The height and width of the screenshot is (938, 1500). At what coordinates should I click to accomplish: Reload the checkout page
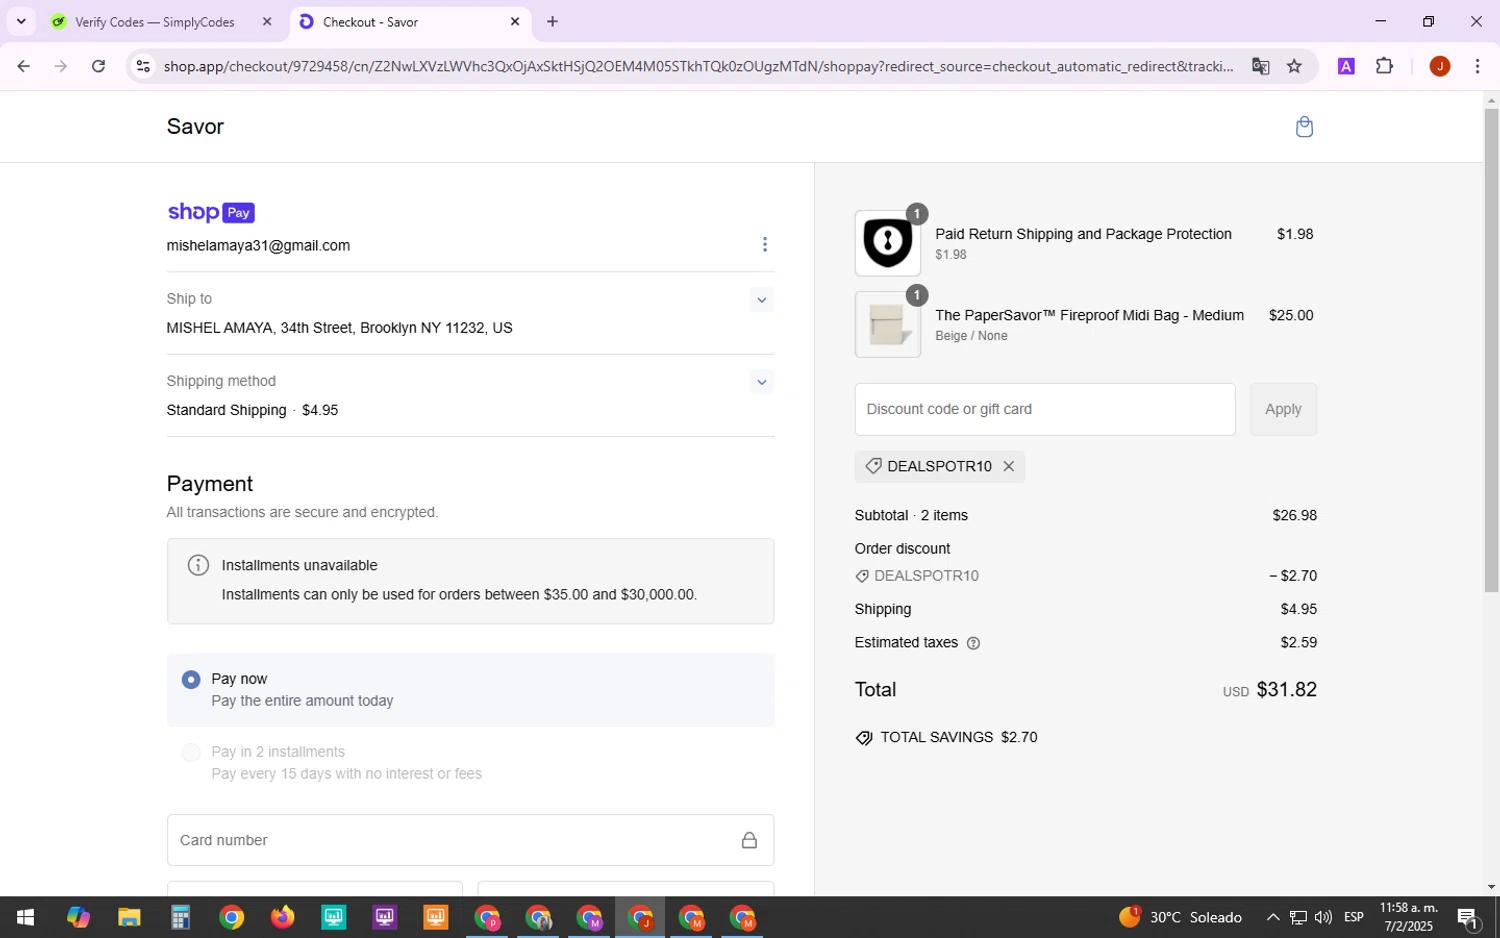click(98, 66)
